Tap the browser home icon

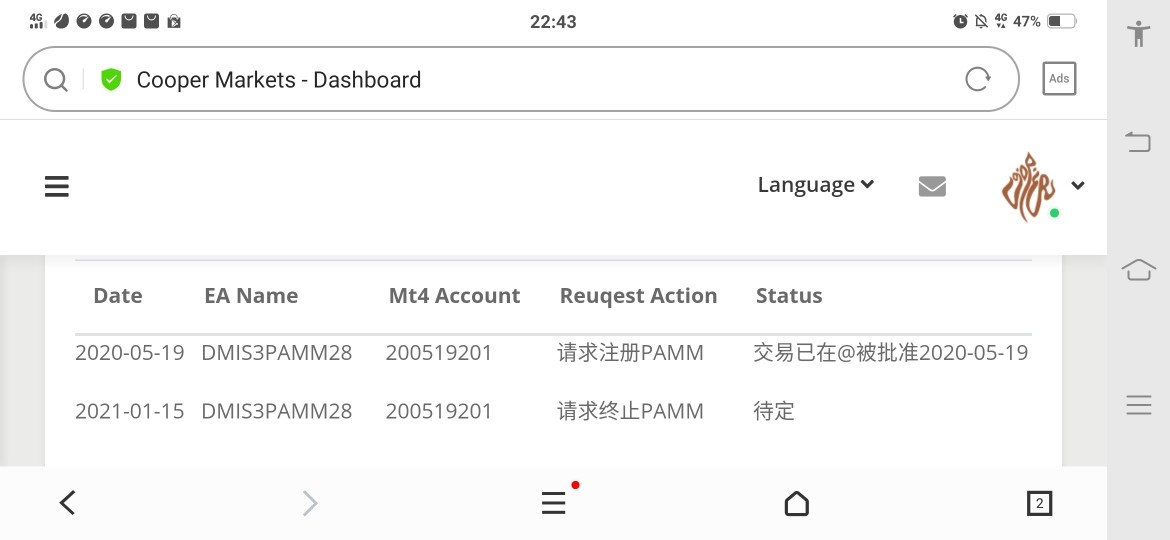pos(796,503)
